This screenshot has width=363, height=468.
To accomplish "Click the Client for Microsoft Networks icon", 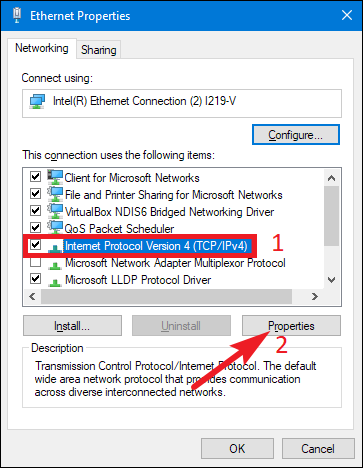I will click(55, 177).
